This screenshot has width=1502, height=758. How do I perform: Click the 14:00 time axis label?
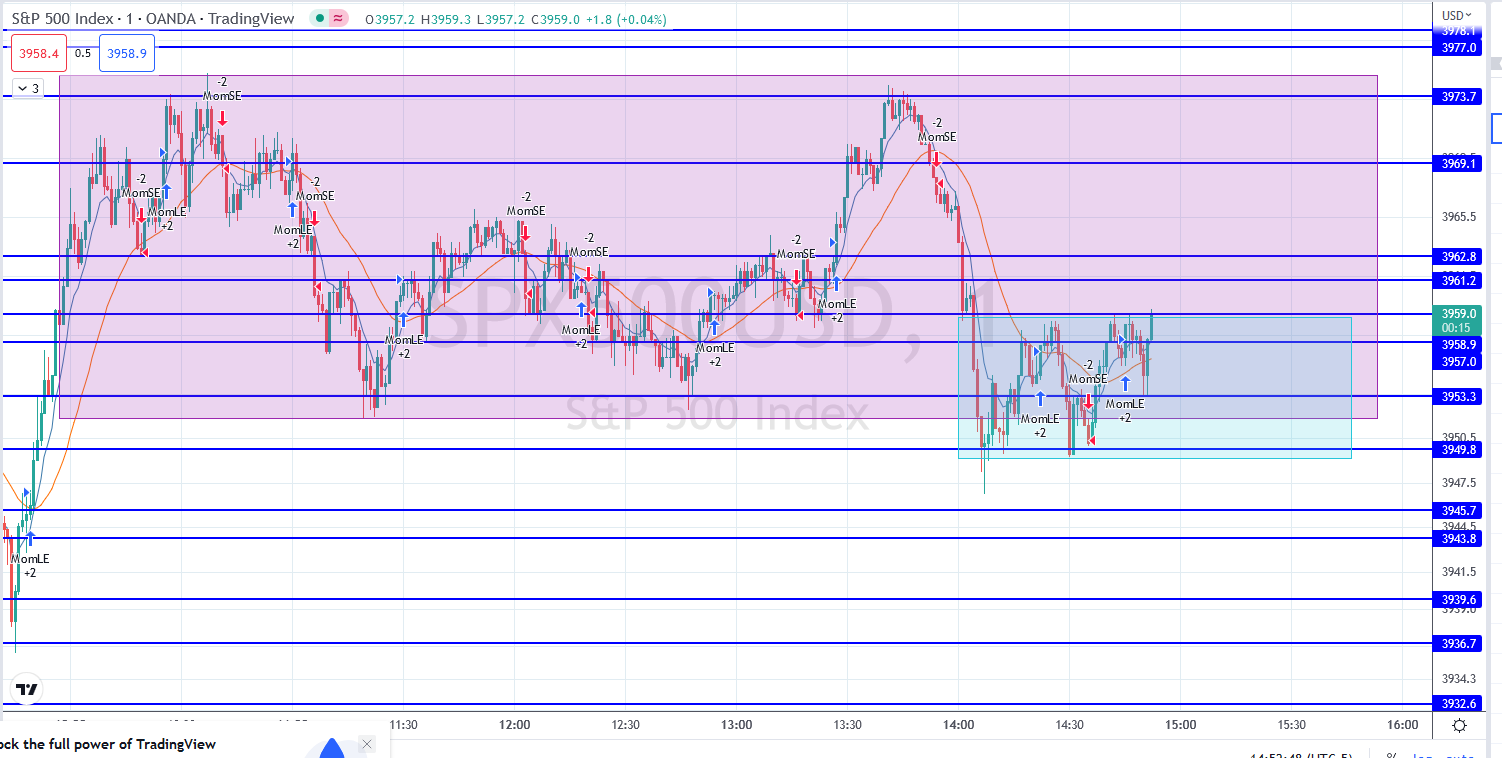(958, 725)
